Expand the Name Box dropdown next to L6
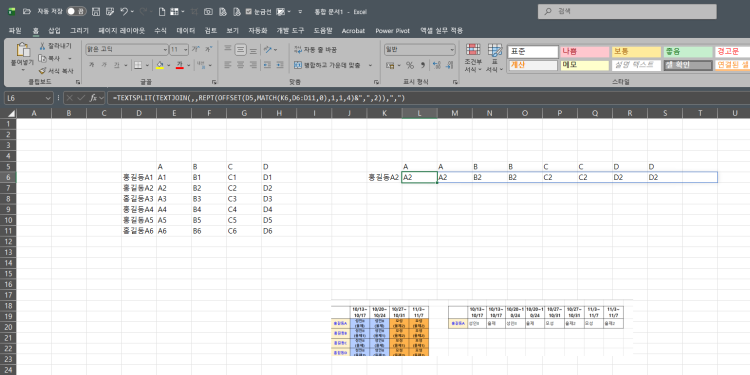The height and width of the screenshot is (375, 750). (48, 98)
